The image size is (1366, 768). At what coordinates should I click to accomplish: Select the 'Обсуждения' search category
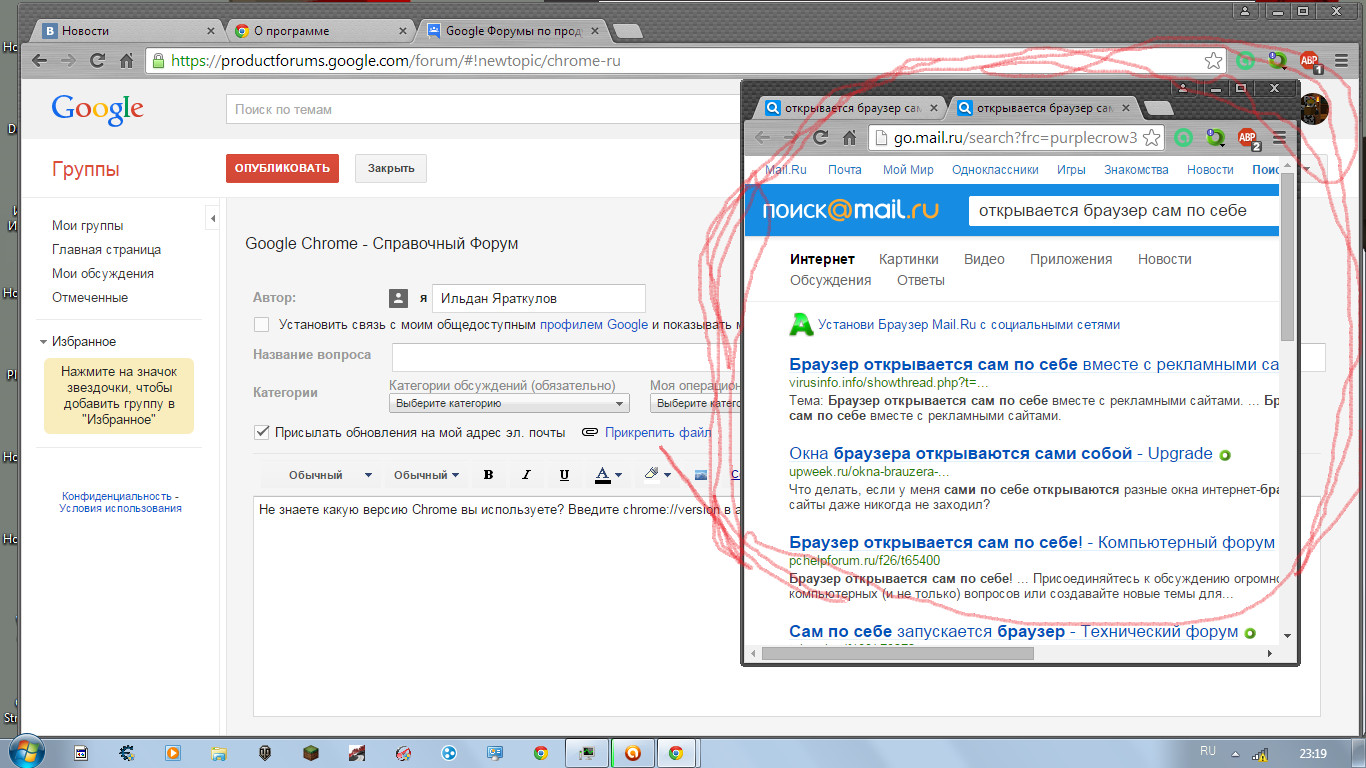(830, 280)
